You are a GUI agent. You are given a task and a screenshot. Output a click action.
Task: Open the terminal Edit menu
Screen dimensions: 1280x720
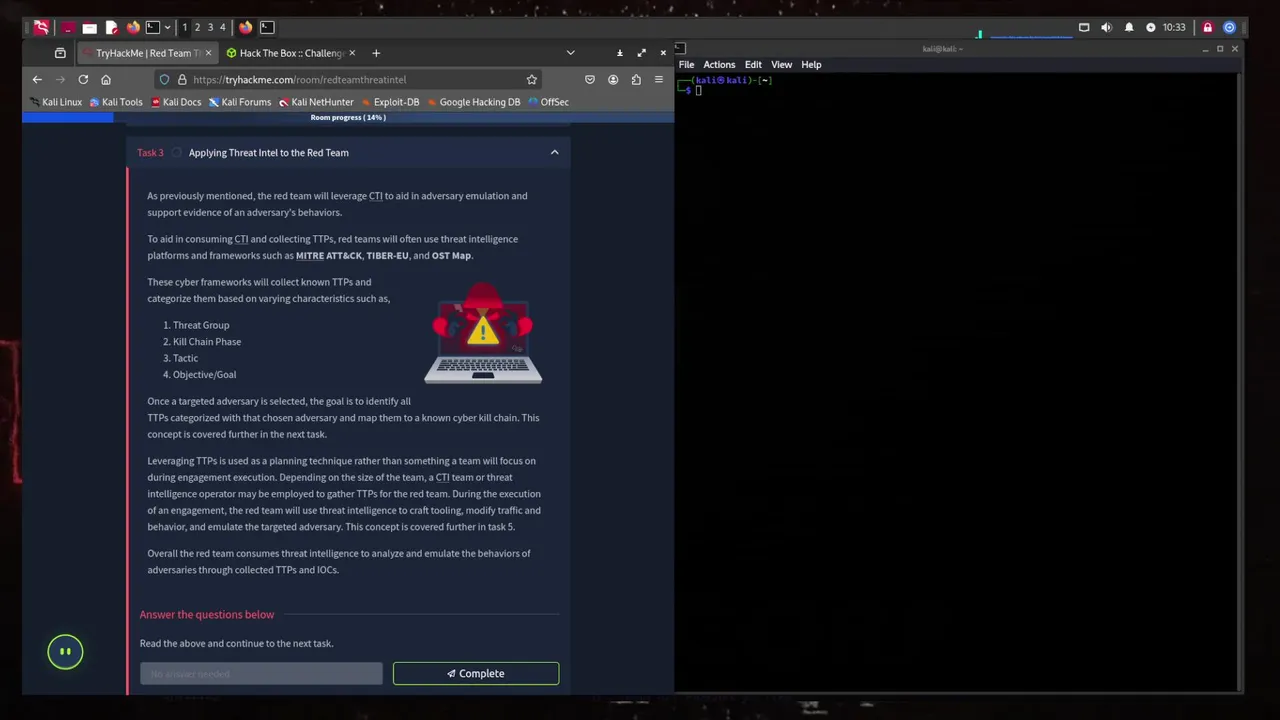pos(753,65)
